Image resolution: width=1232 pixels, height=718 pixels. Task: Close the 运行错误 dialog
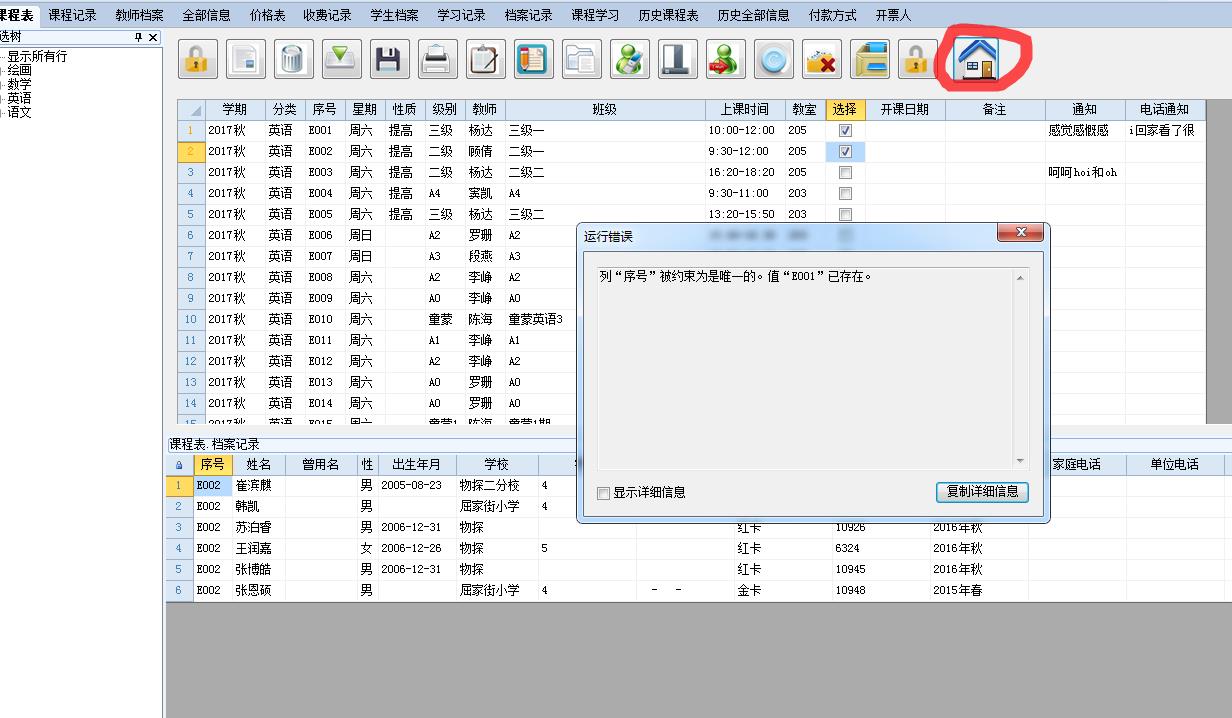[1021, 233]
